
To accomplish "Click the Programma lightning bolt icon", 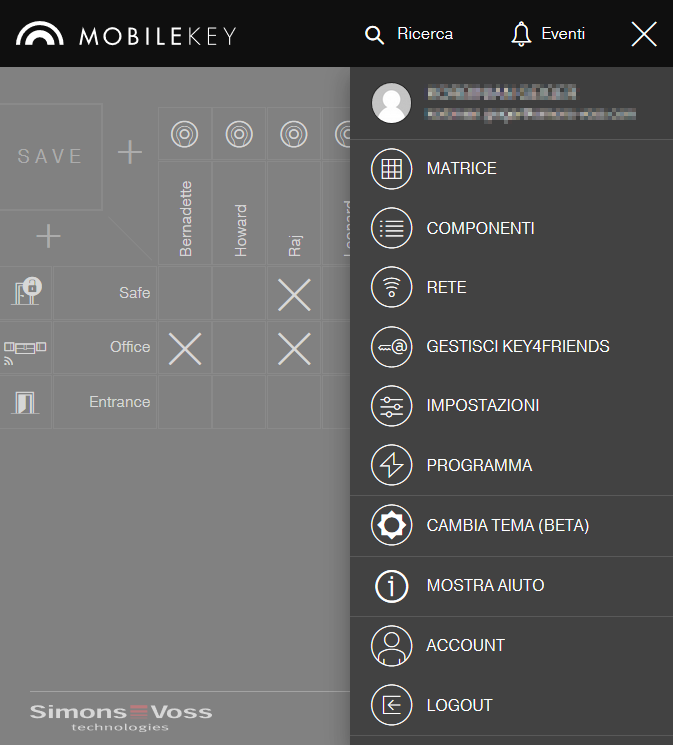I will [391, 465].
